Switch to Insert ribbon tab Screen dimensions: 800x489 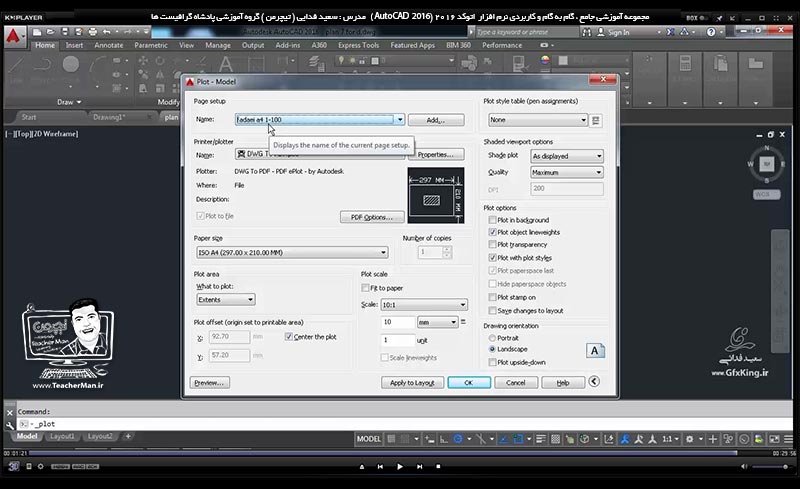(x=74, y=45)
